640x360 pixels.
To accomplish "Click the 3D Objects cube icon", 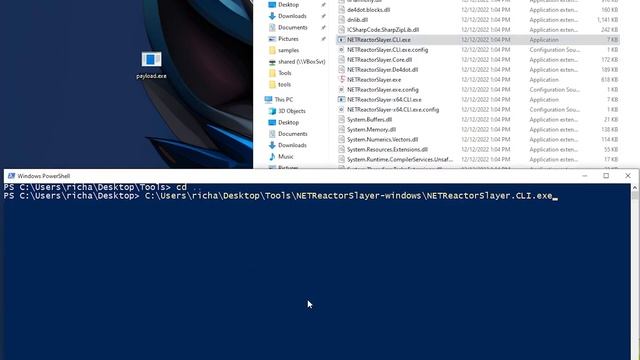I will [x=272, y=111].
